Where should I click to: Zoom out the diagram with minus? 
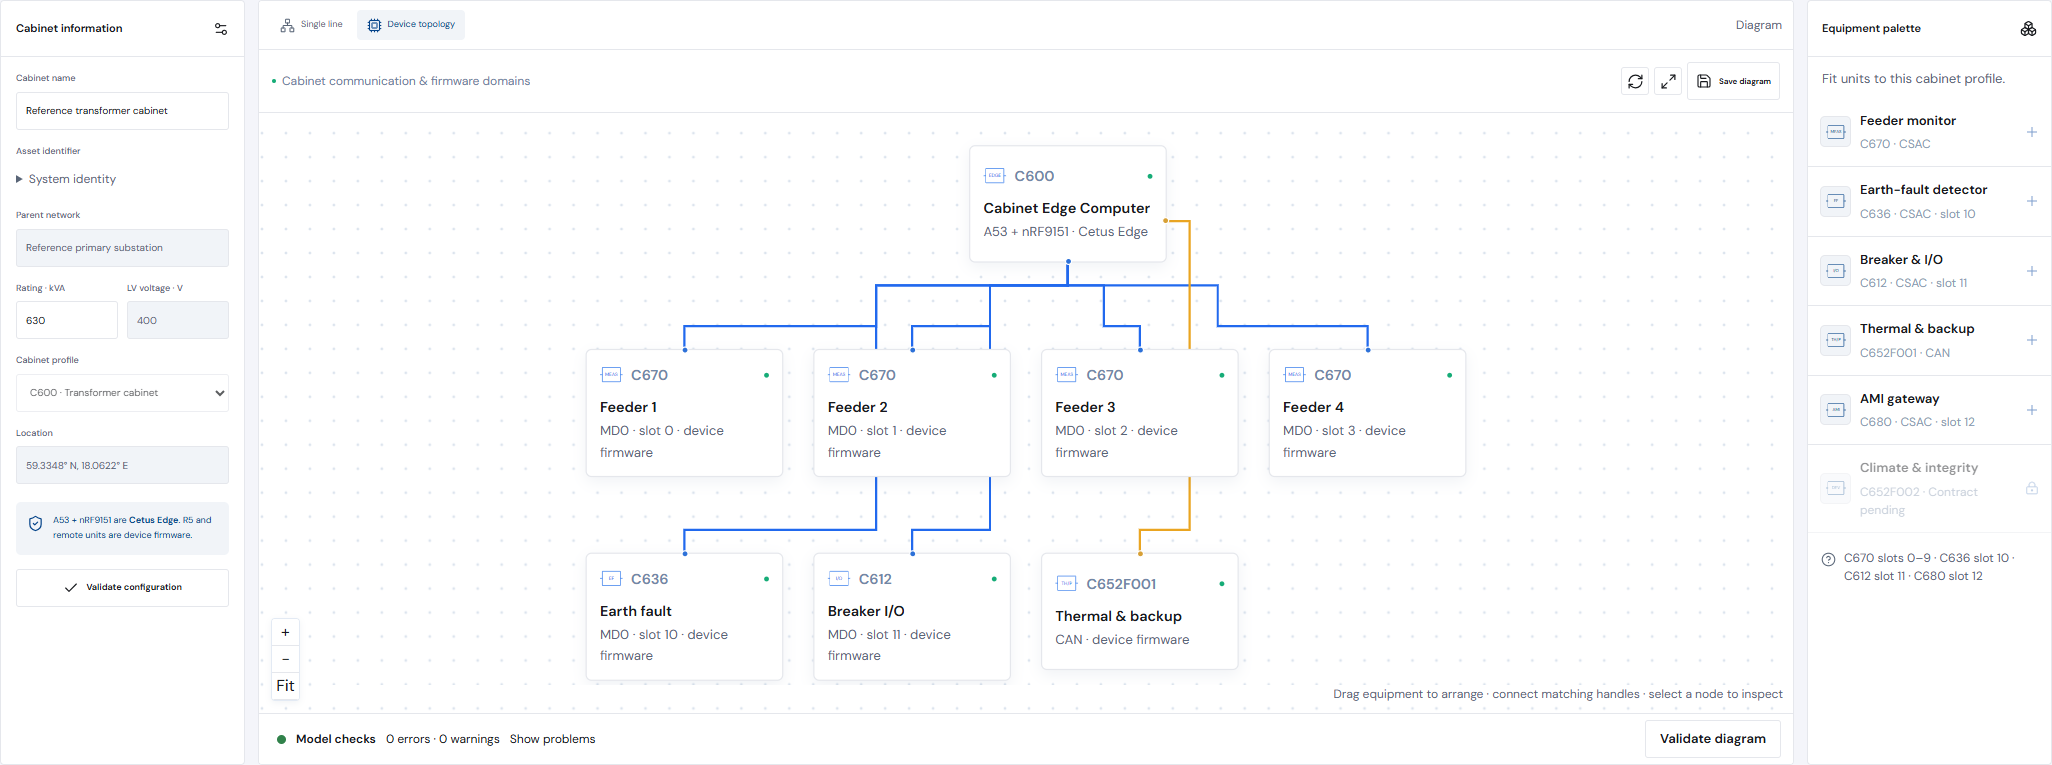point(285,659)
